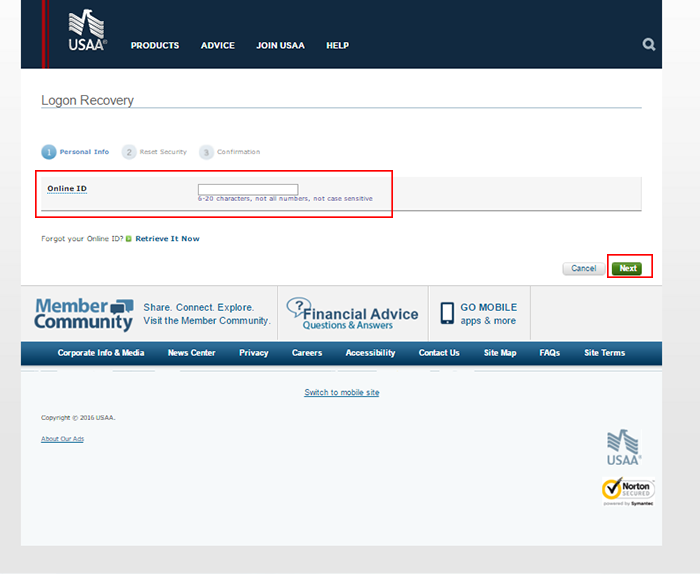The image size is (700, 574).
Task: Open Contact Us in footer bar
Action: [439, 353]
